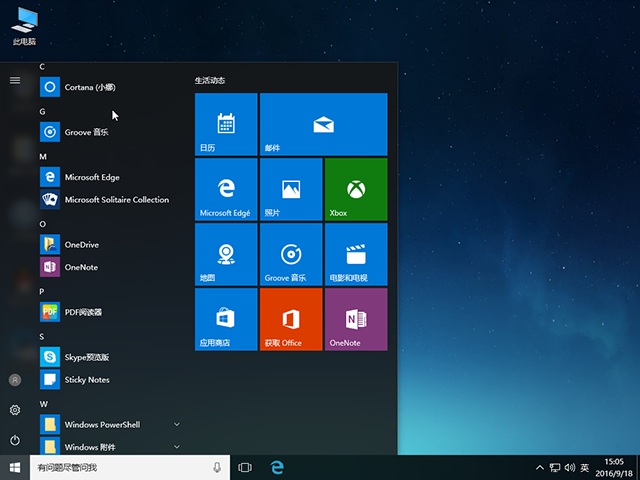Launch the Movies & TV (电影和电视) tile
This screenshot has height=480, width=640.
(355, 254)
